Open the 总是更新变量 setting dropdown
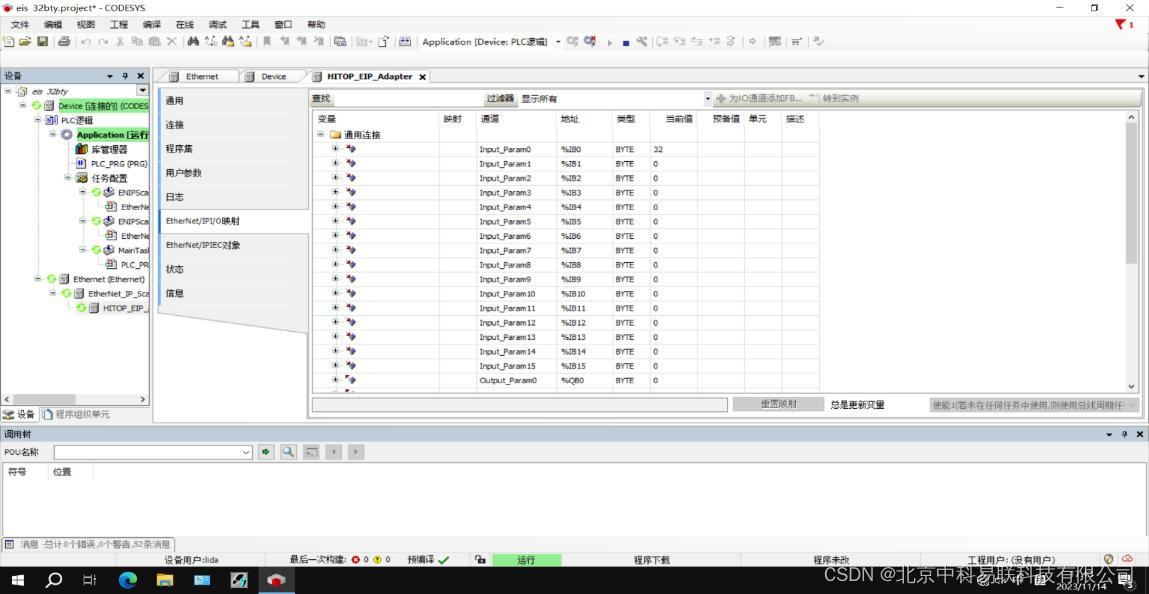This screenshot has height=594, width=1149. (1133, 405)
